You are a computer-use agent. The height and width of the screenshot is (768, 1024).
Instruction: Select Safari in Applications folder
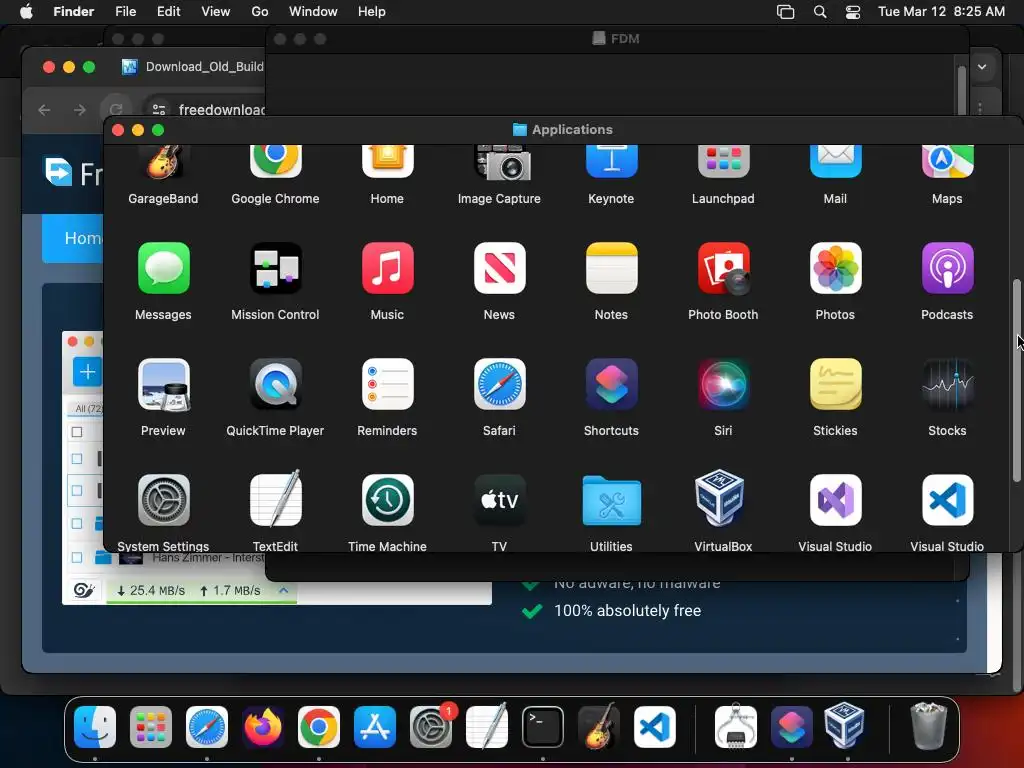499,385
